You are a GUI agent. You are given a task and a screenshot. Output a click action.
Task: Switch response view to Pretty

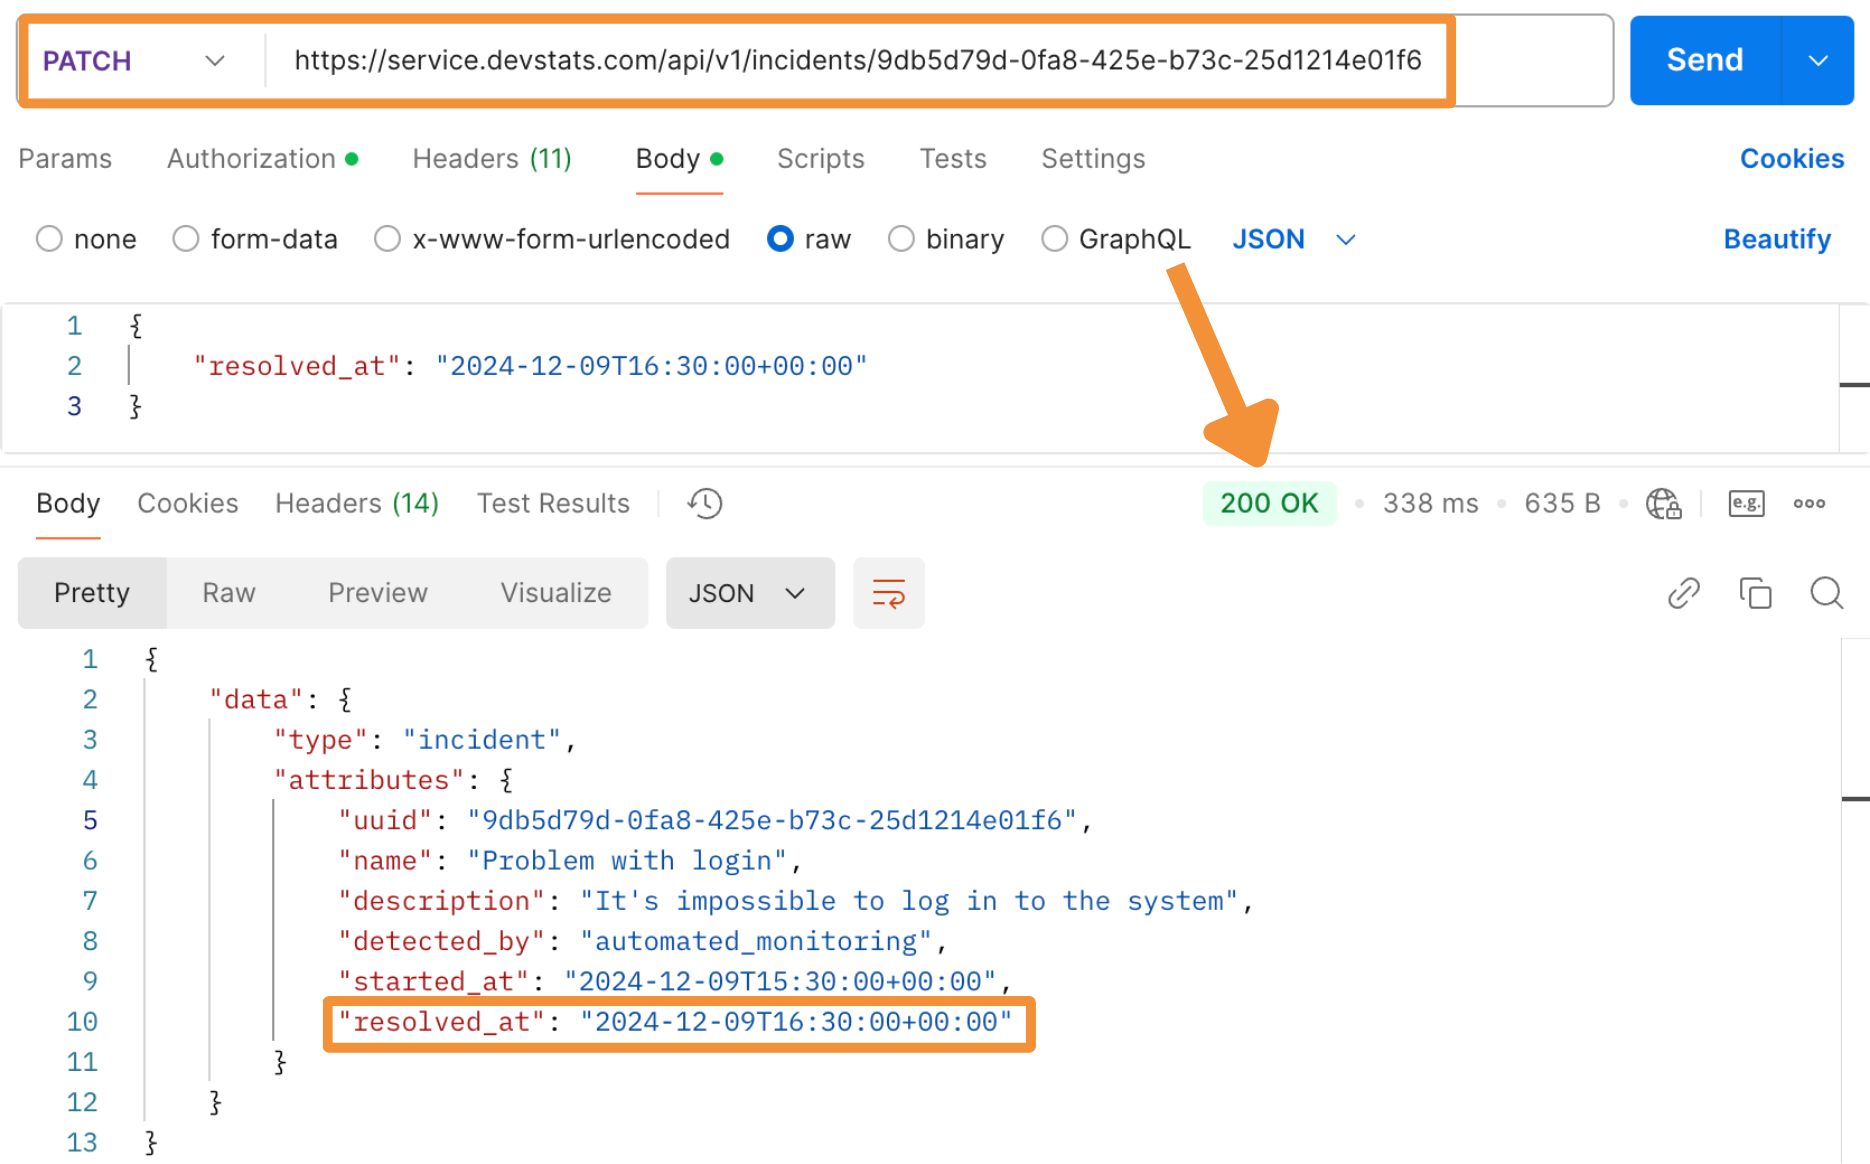click(x=92, y=593)
